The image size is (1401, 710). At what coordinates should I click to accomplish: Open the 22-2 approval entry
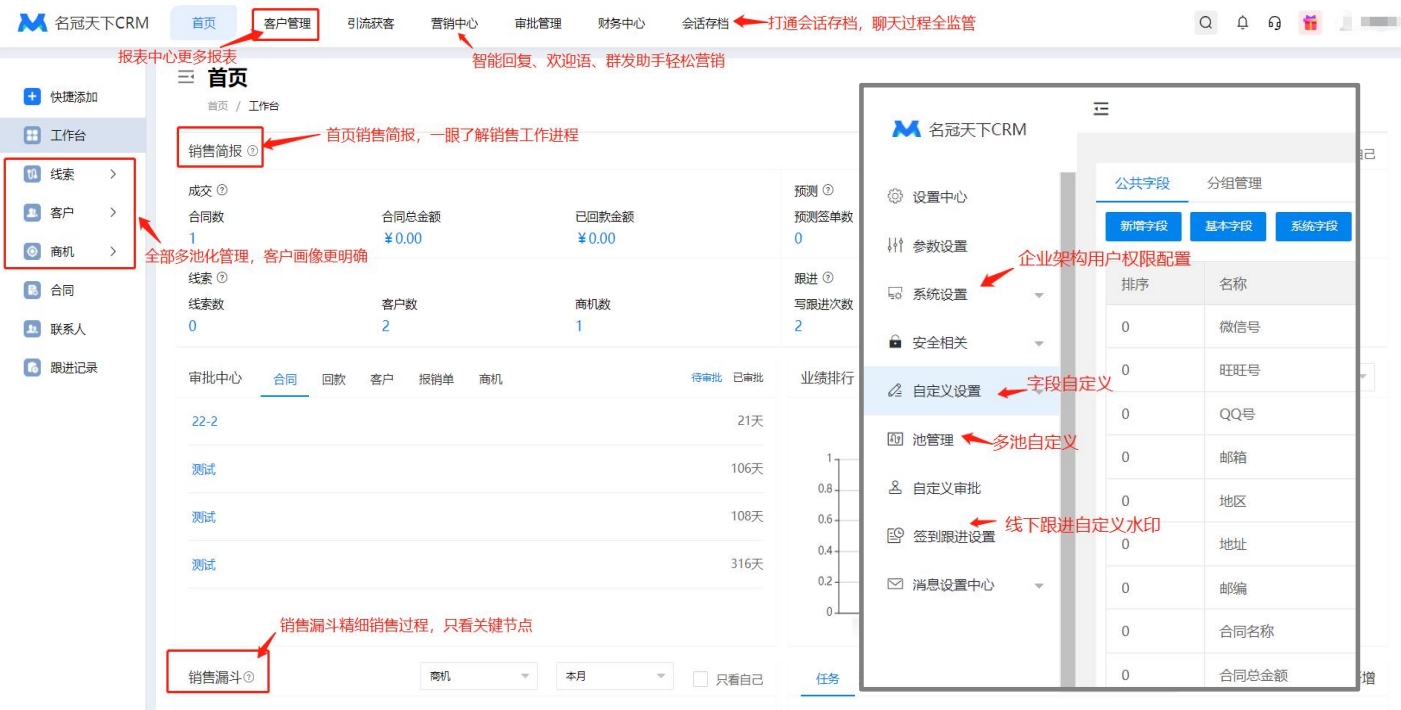(205, 421)
